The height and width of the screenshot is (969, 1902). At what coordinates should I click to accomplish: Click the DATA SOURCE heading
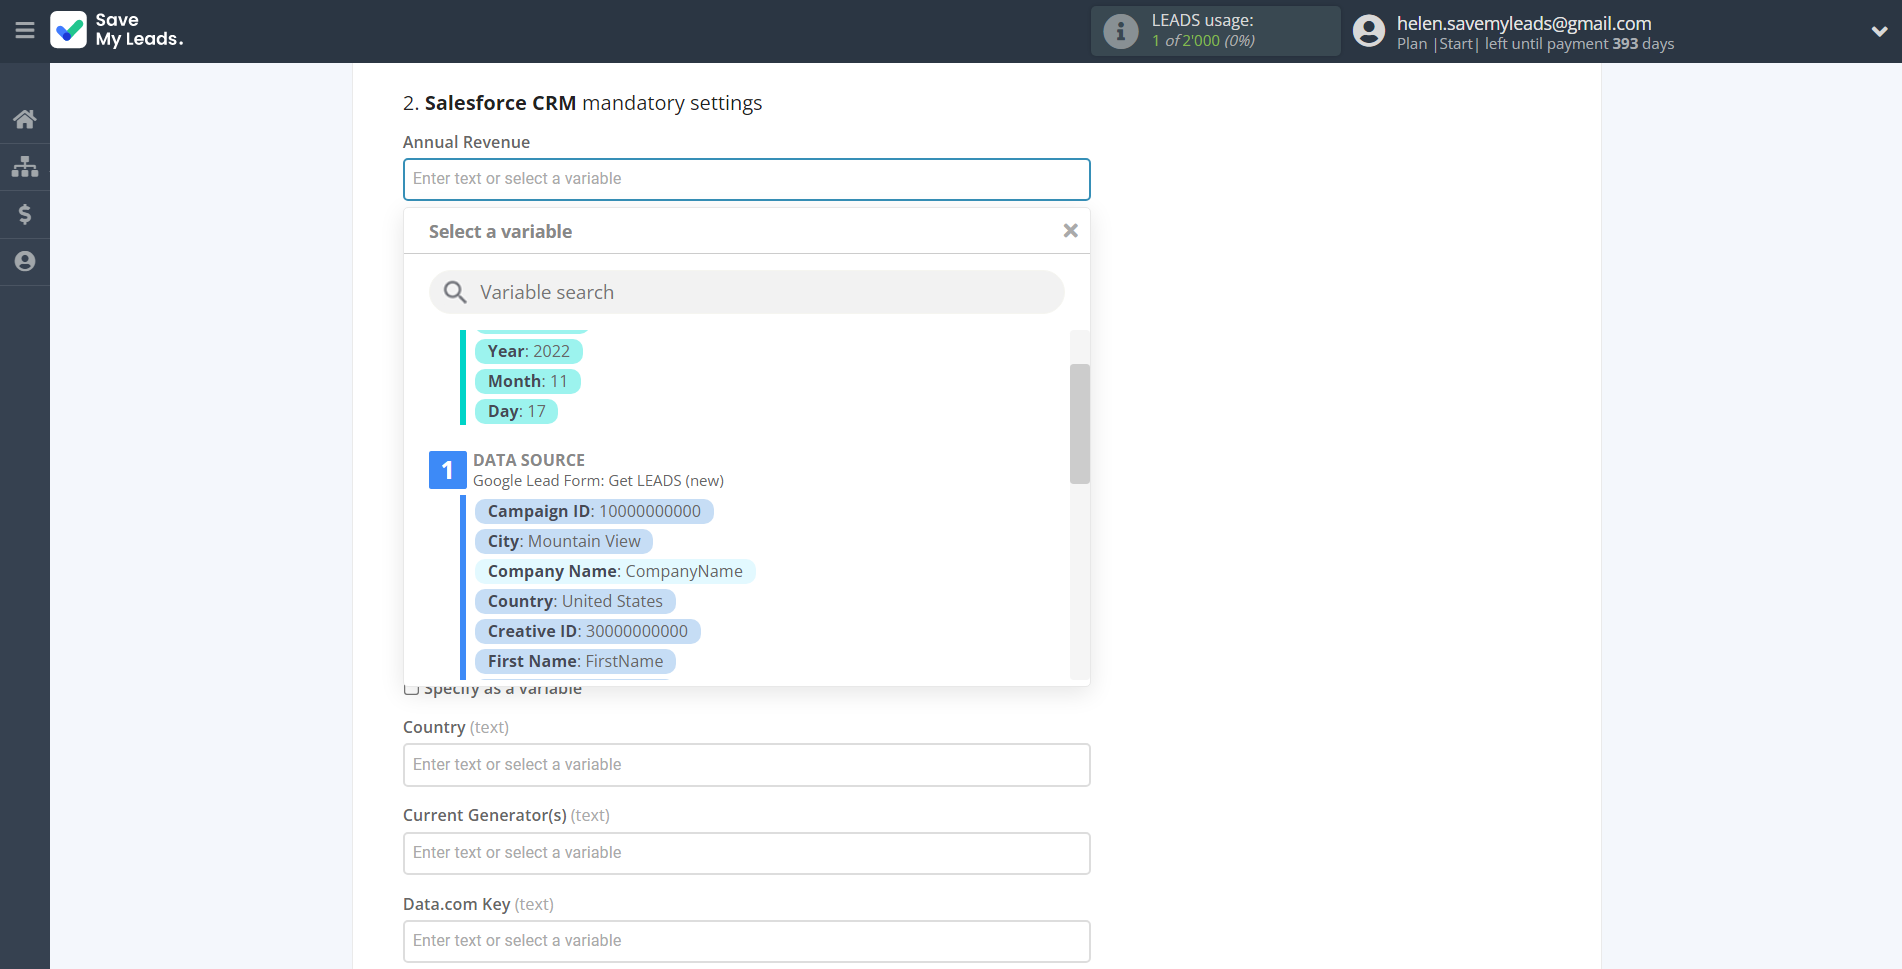point(528,460)
